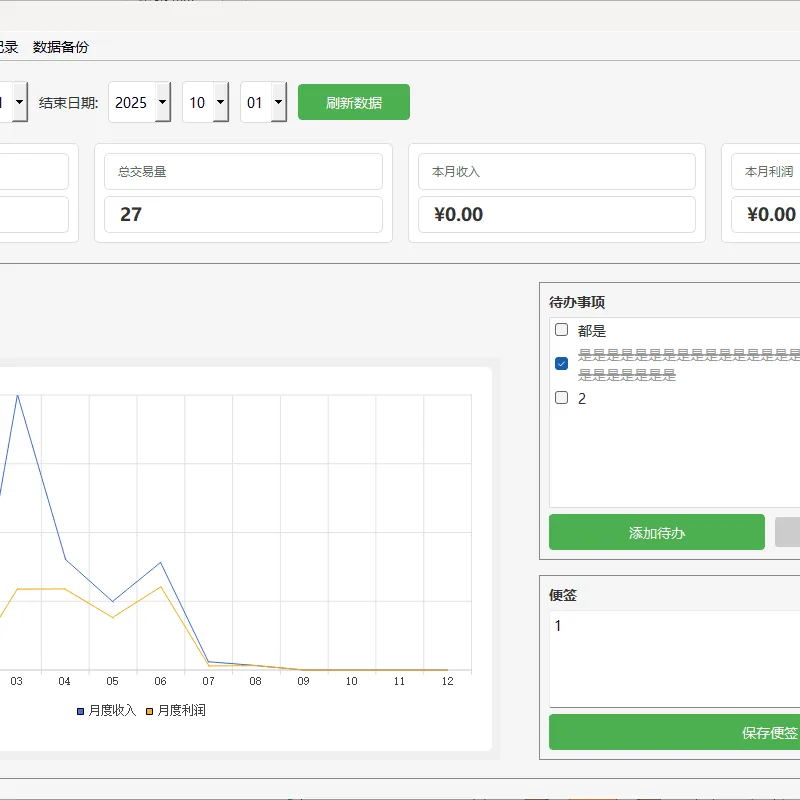800x800 pixels.
Task: Click the 本月利润 value ¥0.00
Action: [x=771, y=214]
